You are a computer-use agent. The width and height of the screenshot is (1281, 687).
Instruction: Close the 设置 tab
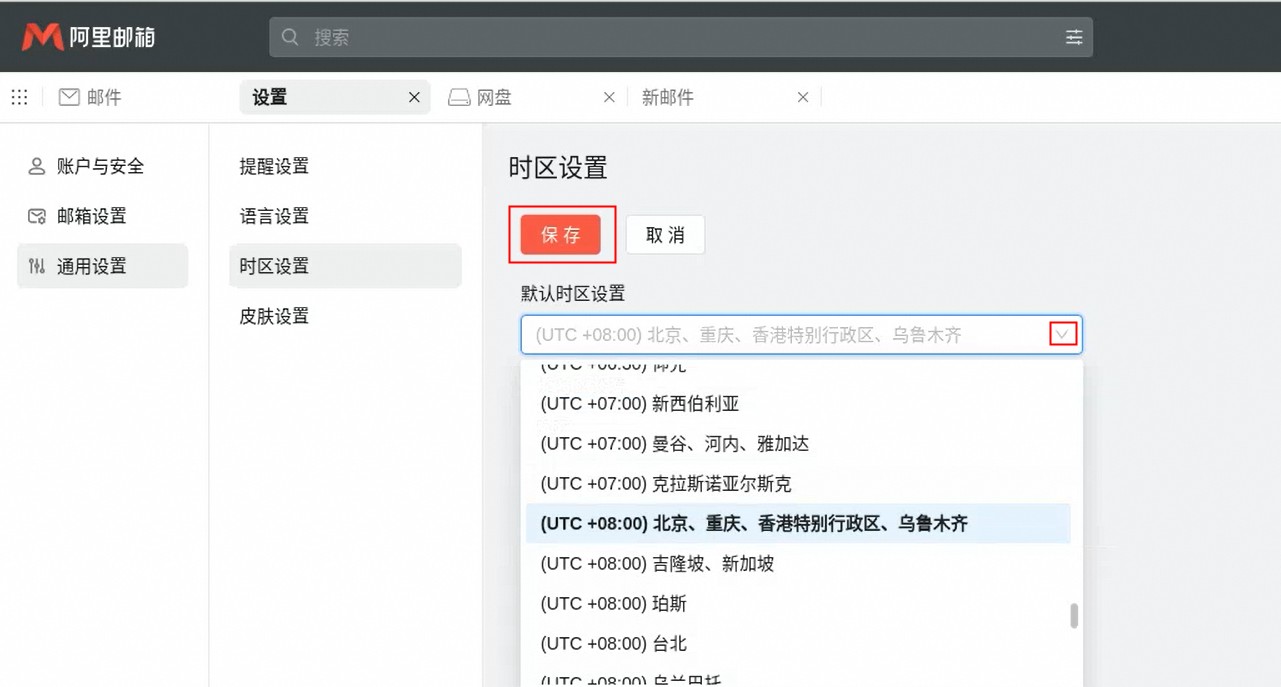414,97
